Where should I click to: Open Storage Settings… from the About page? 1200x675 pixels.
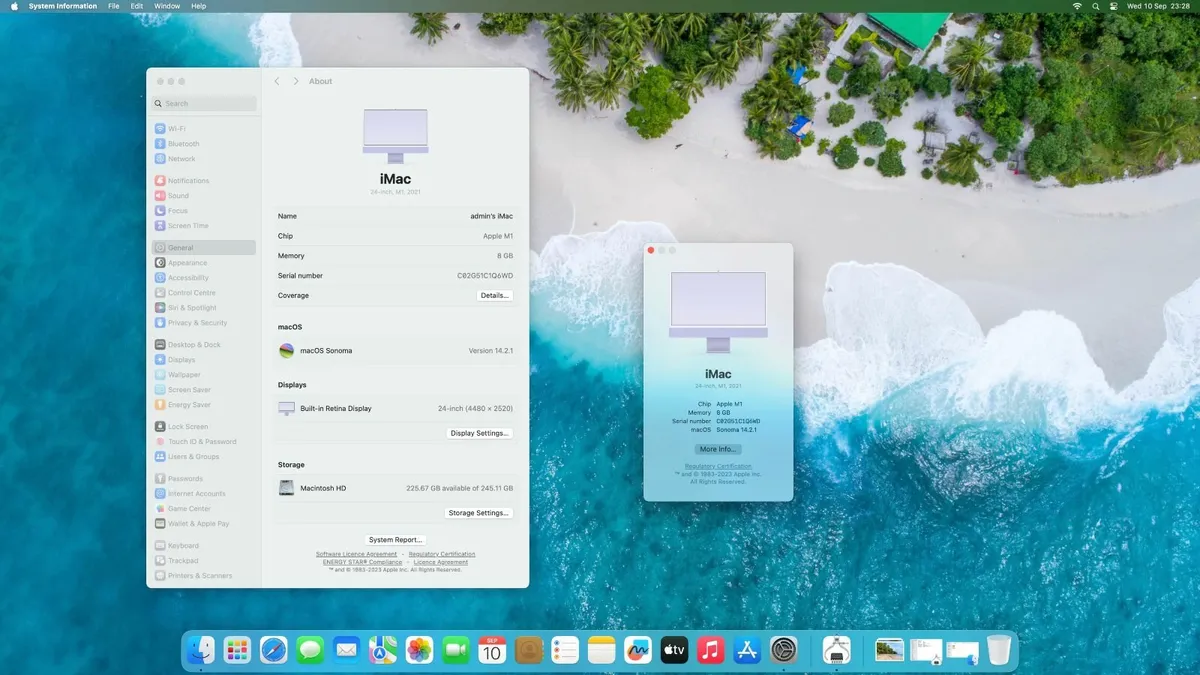(479, 513)
